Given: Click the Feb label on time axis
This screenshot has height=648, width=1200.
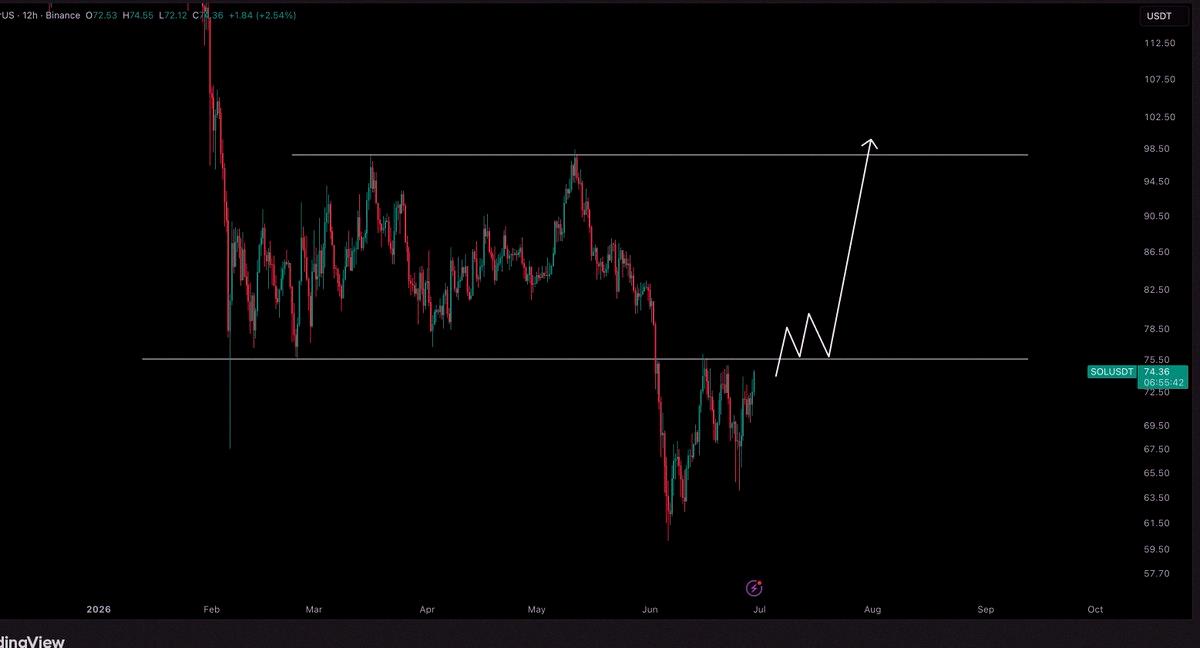Looking at the screenshot, I should (x=211, y=610).
